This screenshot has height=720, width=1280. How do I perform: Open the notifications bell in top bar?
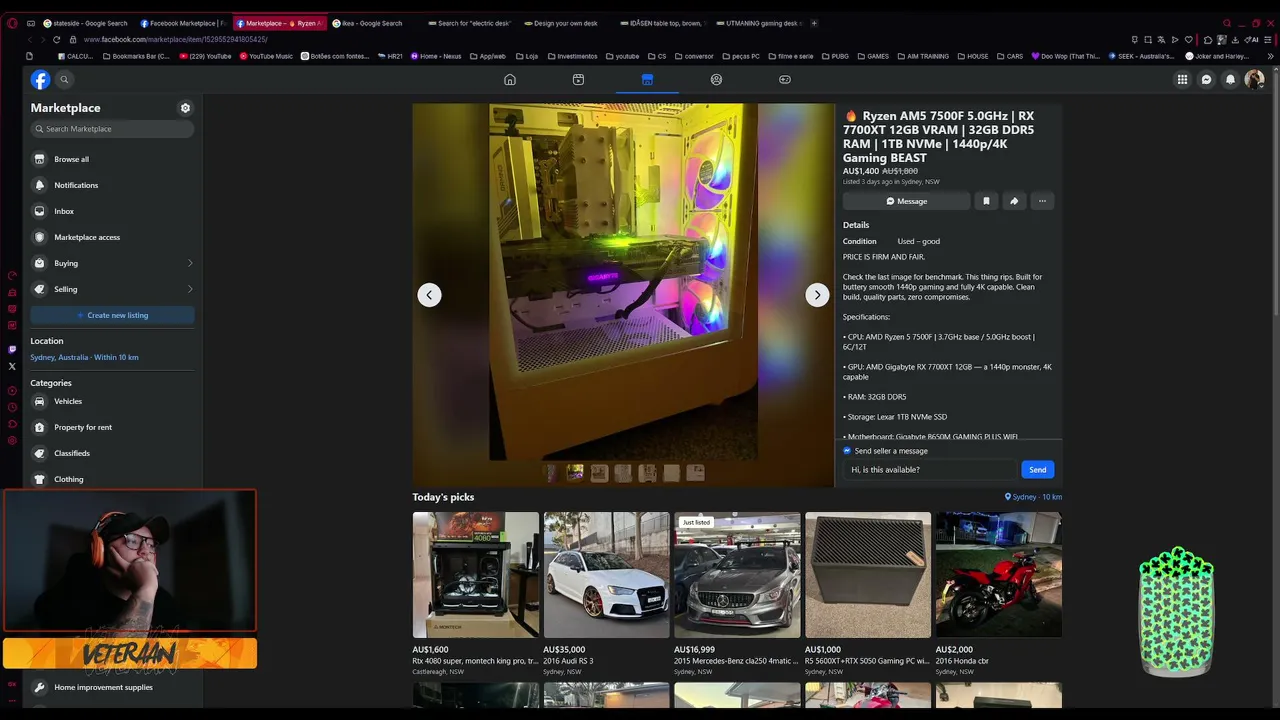click(1231, 80)
